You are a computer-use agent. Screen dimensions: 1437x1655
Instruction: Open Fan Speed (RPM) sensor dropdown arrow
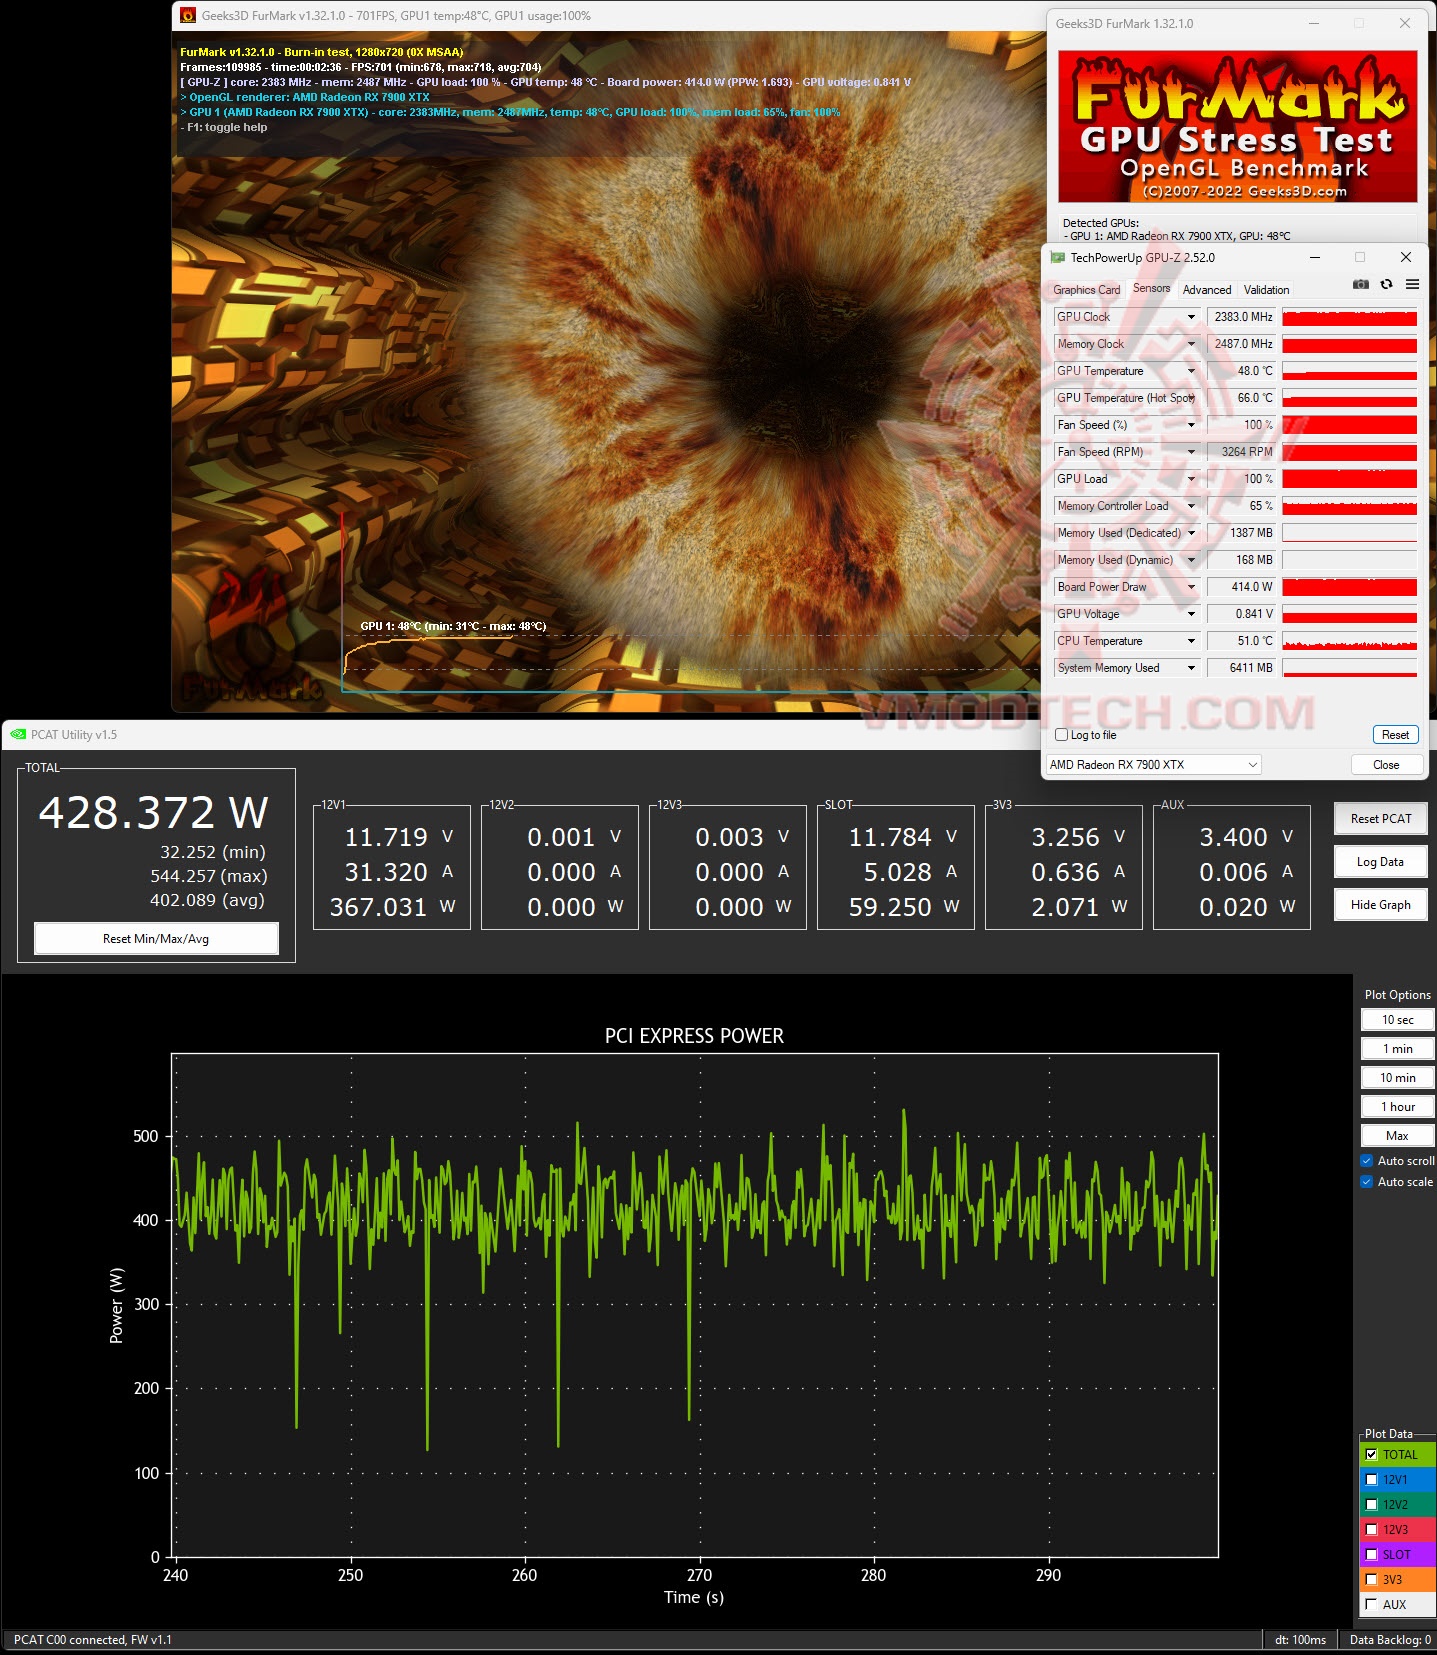[x=1191, y=452]
